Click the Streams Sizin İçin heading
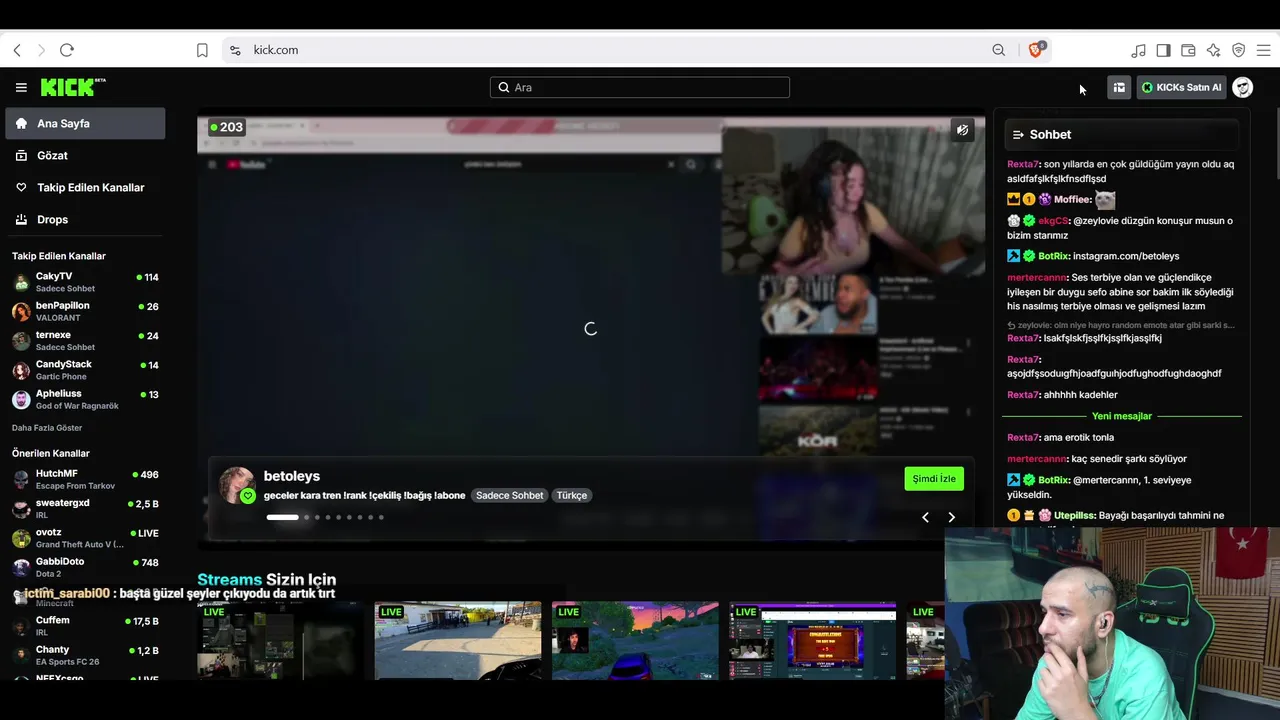Screen dimensions: 1280x720 point(267,580)
